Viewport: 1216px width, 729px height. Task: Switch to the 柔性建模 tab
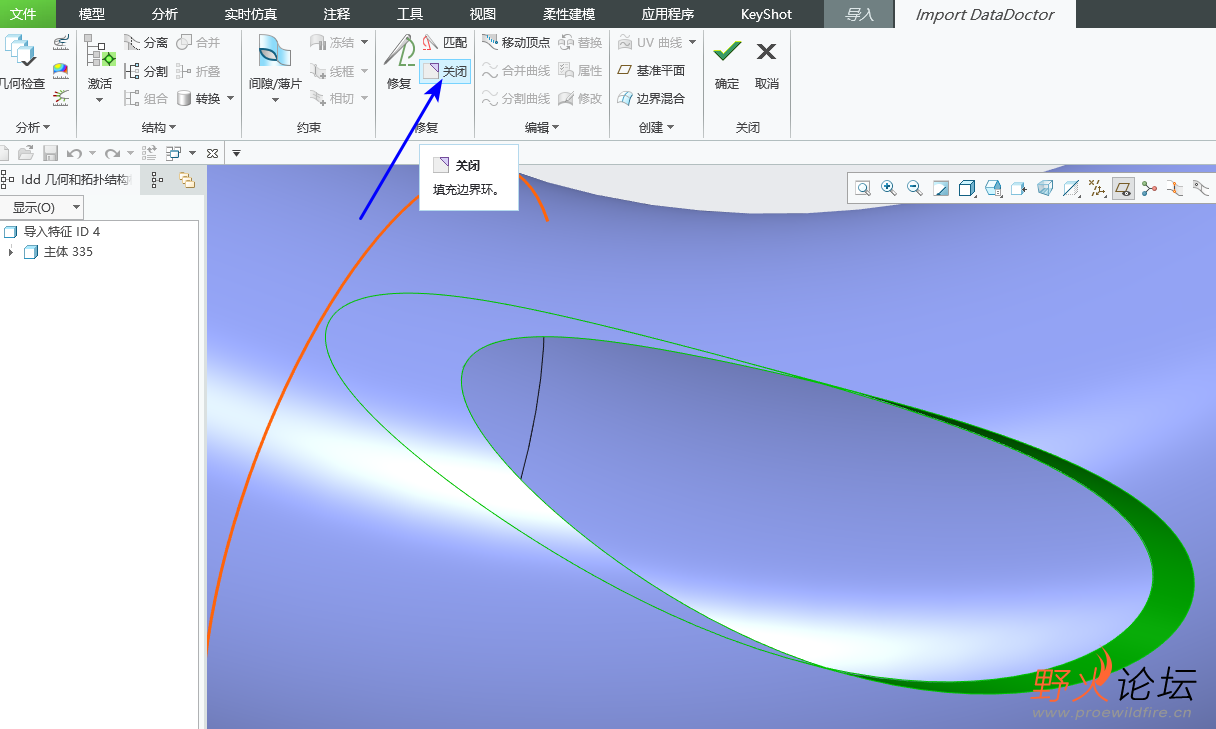[x=569, y=14]
